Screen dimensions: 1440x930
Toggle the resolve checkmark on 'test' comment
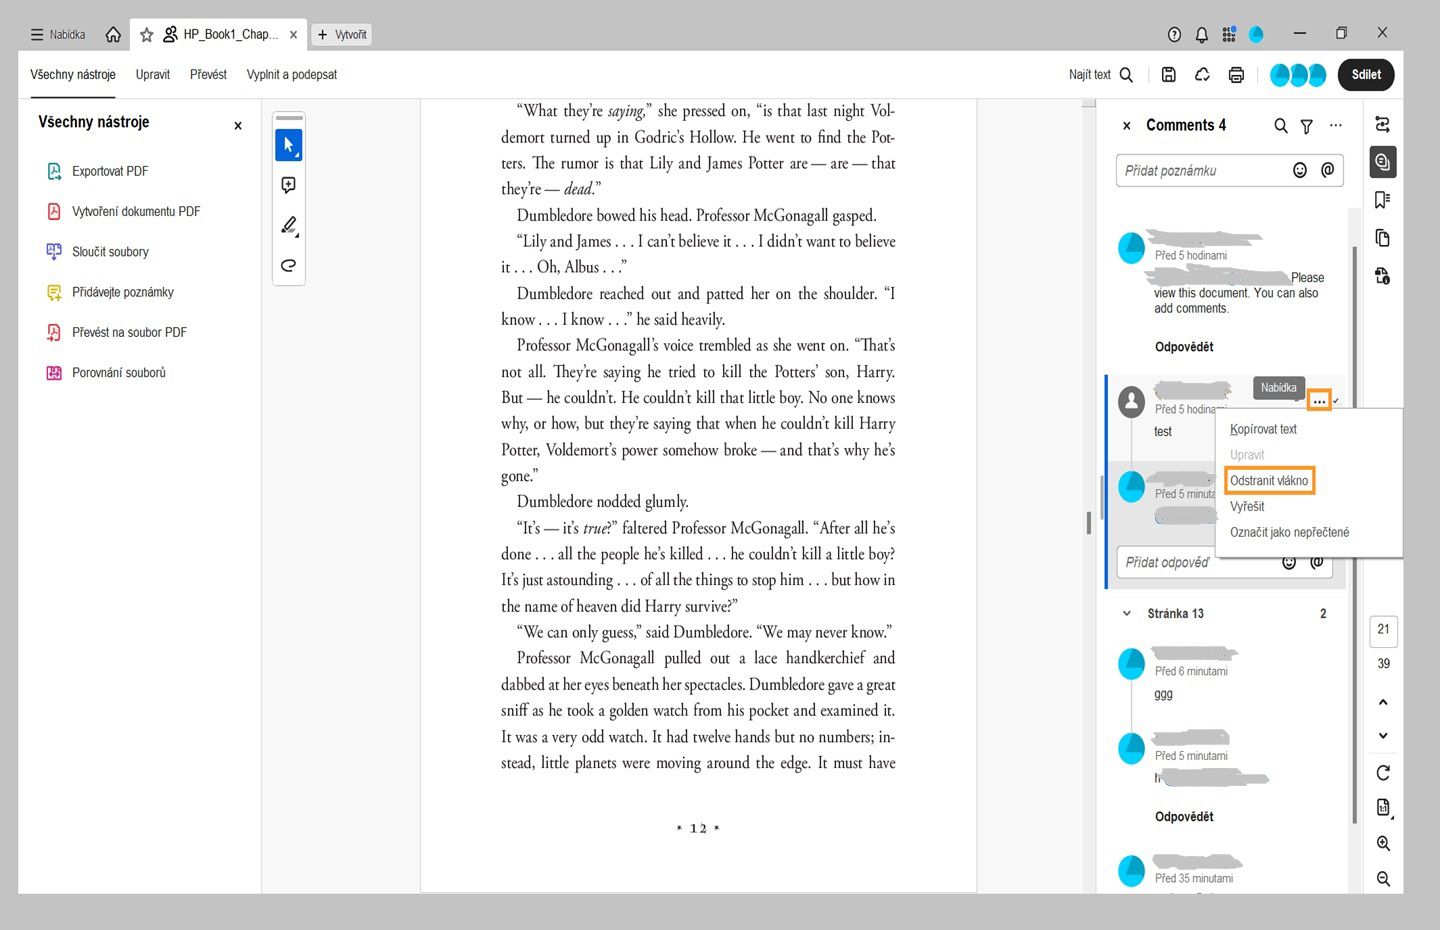coord(1336,401)
